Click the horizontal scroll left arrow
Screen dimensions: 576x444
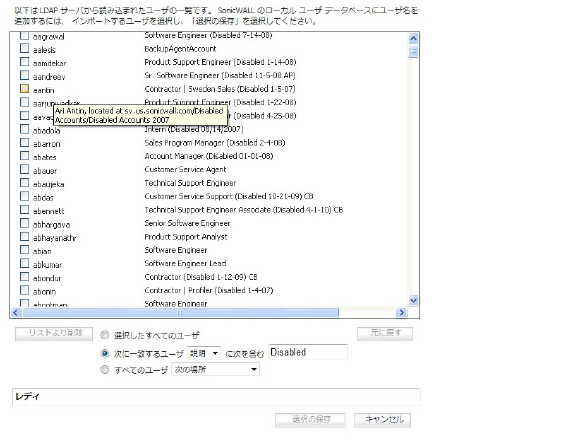click(15, 313)
